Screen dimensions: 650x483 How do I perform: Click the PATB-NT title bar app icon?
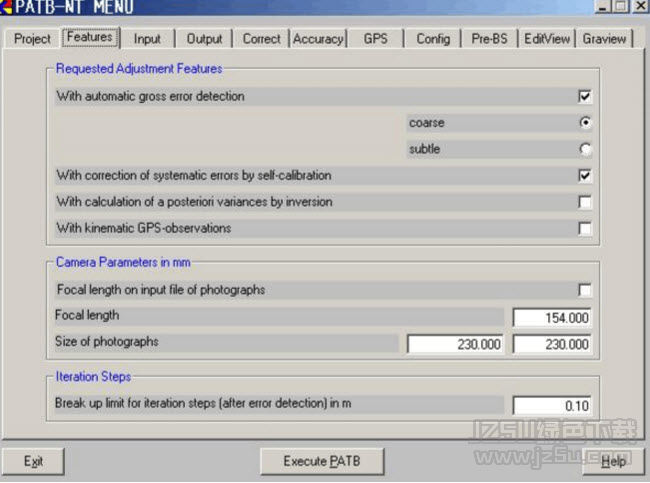(x=6, y=7)
